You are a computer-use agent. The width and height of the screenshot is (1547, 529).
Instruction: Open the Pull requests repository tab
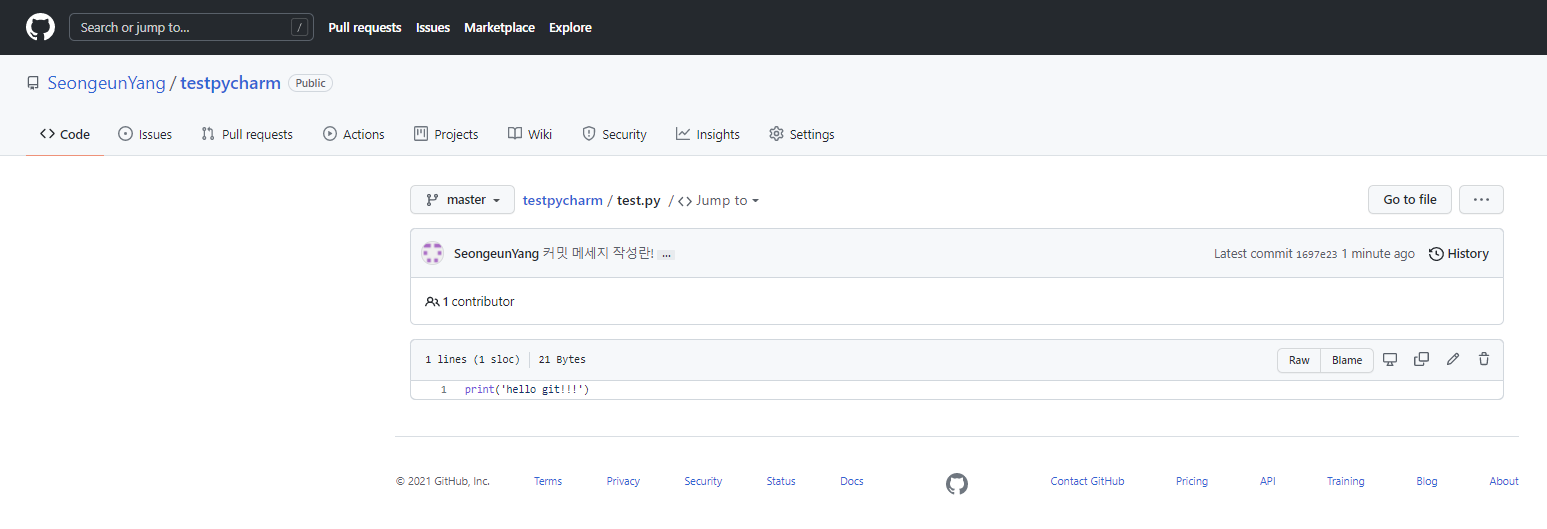click(x=247, y=134)
